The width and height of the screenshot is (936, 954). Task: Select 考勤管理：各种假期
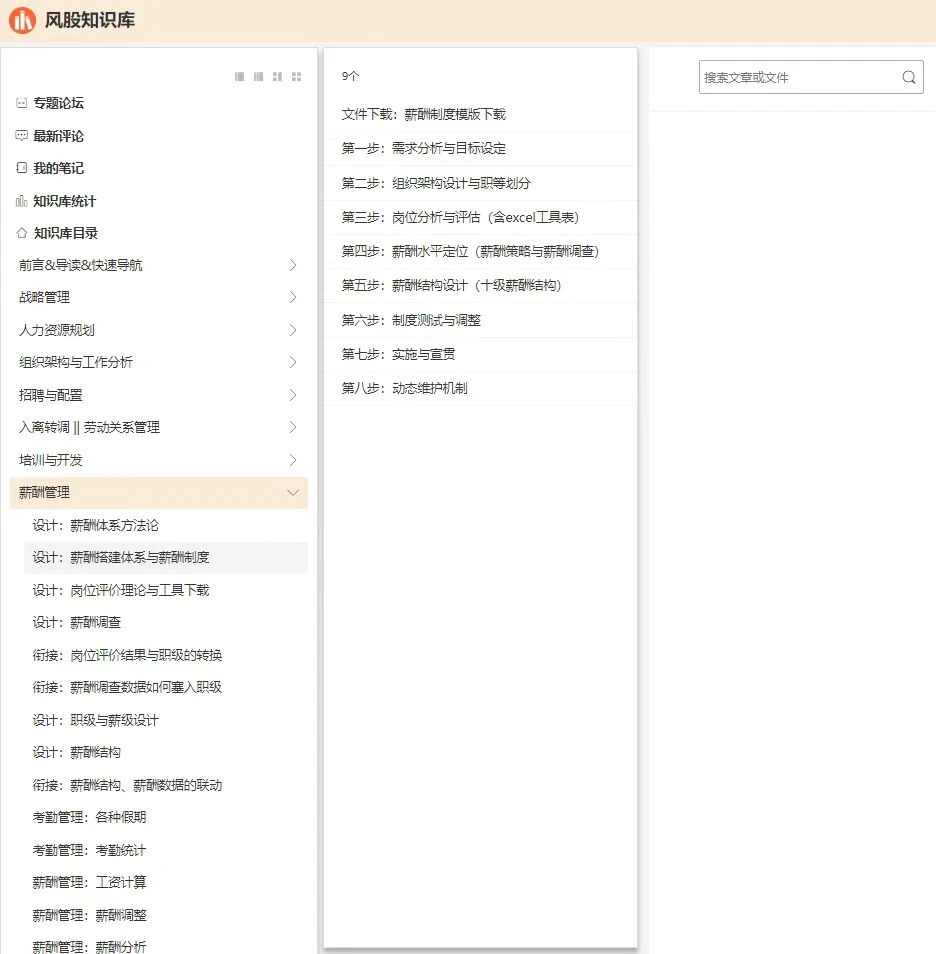point(89,817)
